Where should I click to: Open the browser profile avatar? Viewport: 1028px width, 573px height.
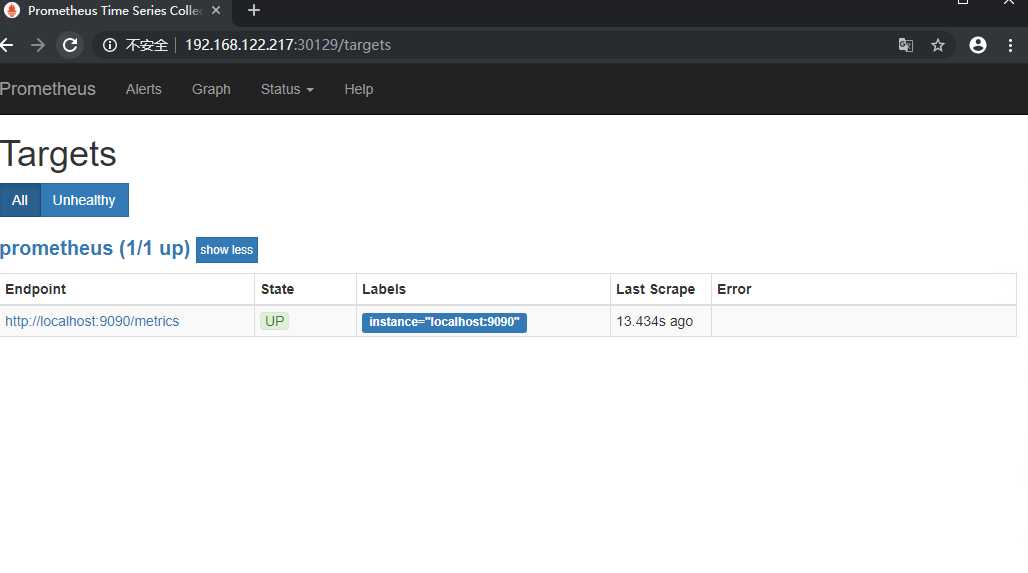(x=978, y=45)
